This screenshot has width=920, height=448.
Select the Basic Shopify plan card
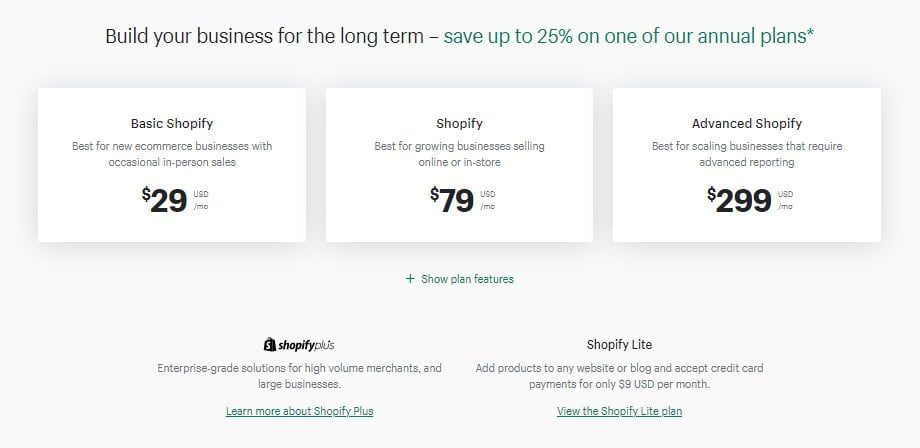tap(172, 165)
